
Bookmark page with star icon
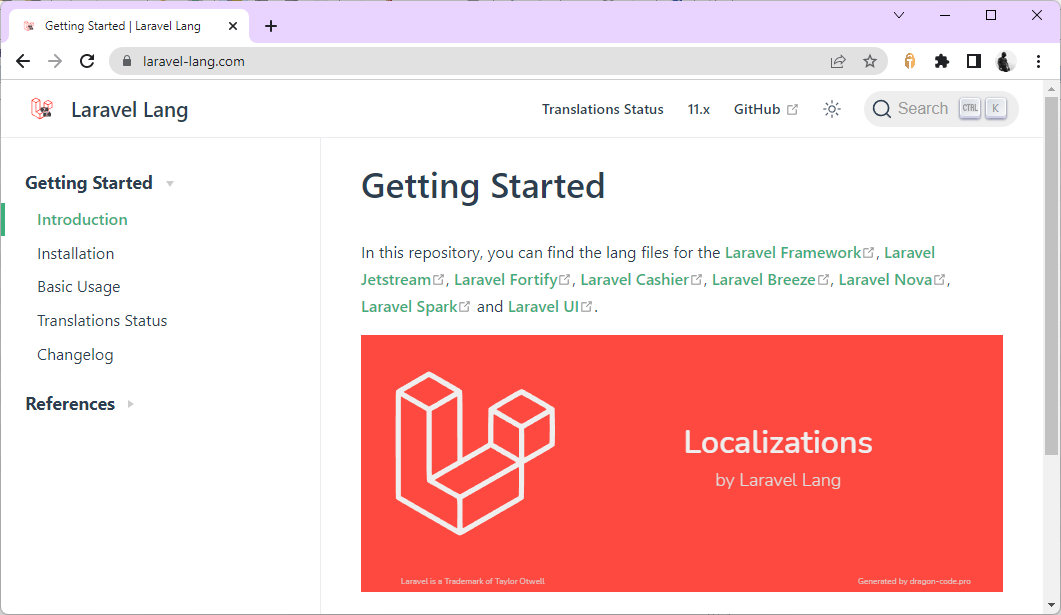coord(870,62)
